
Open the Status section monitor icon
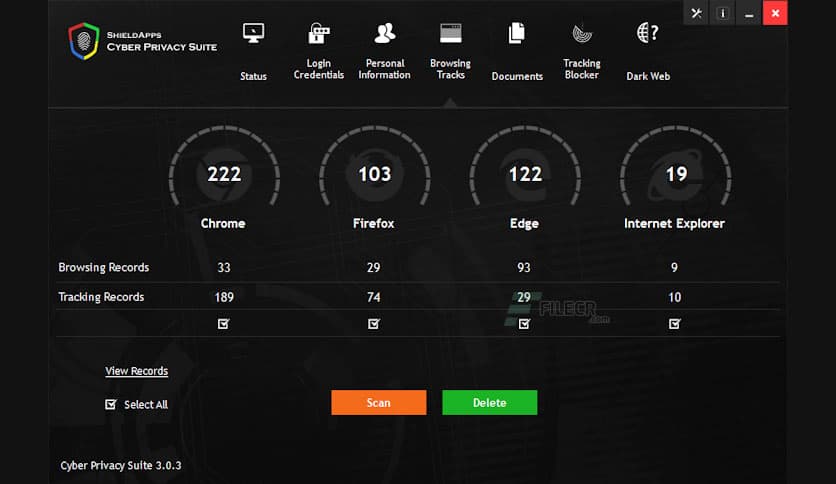coord(253,33)
